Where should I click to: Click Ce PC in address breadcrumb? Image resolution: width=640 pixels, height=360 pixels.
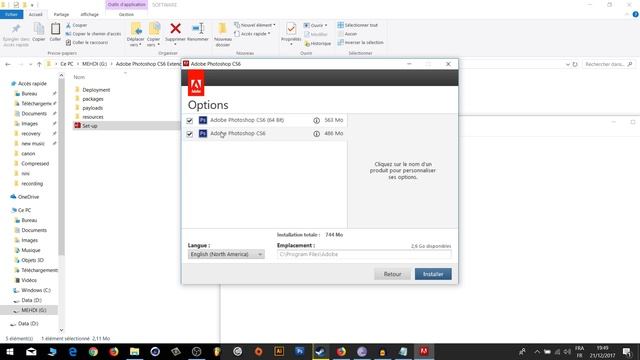67,64
